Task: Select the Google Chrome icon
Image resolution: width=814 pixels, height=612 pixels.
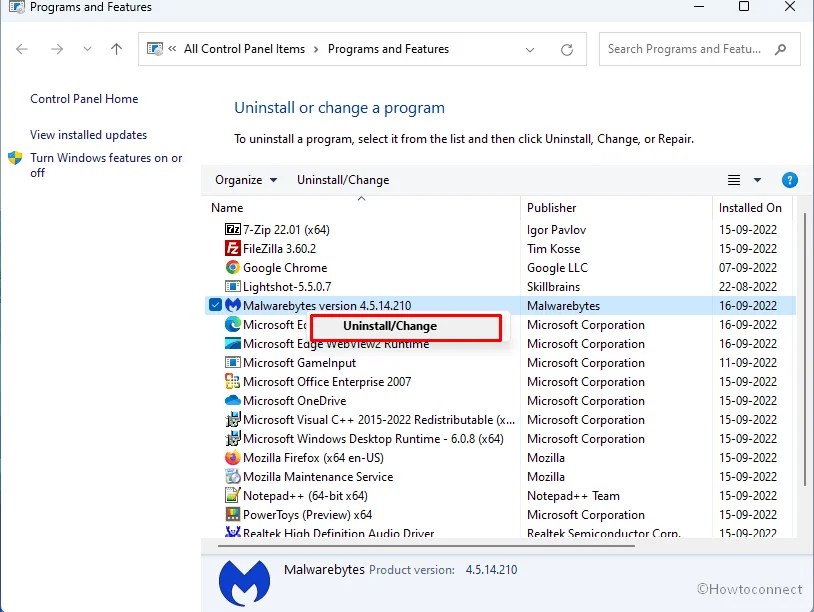Action: 231,267
